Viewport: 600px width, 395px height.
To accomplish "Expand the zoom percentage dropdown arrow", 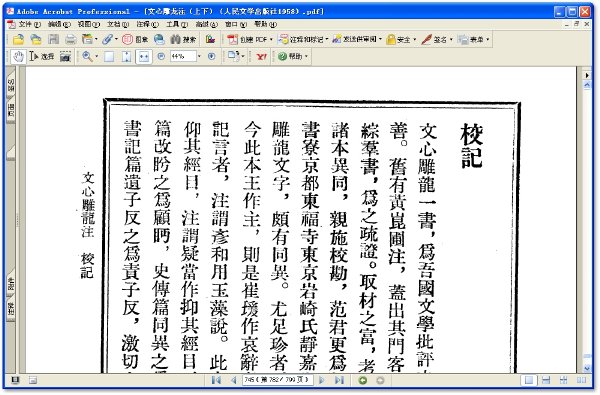I will (199, 57).
